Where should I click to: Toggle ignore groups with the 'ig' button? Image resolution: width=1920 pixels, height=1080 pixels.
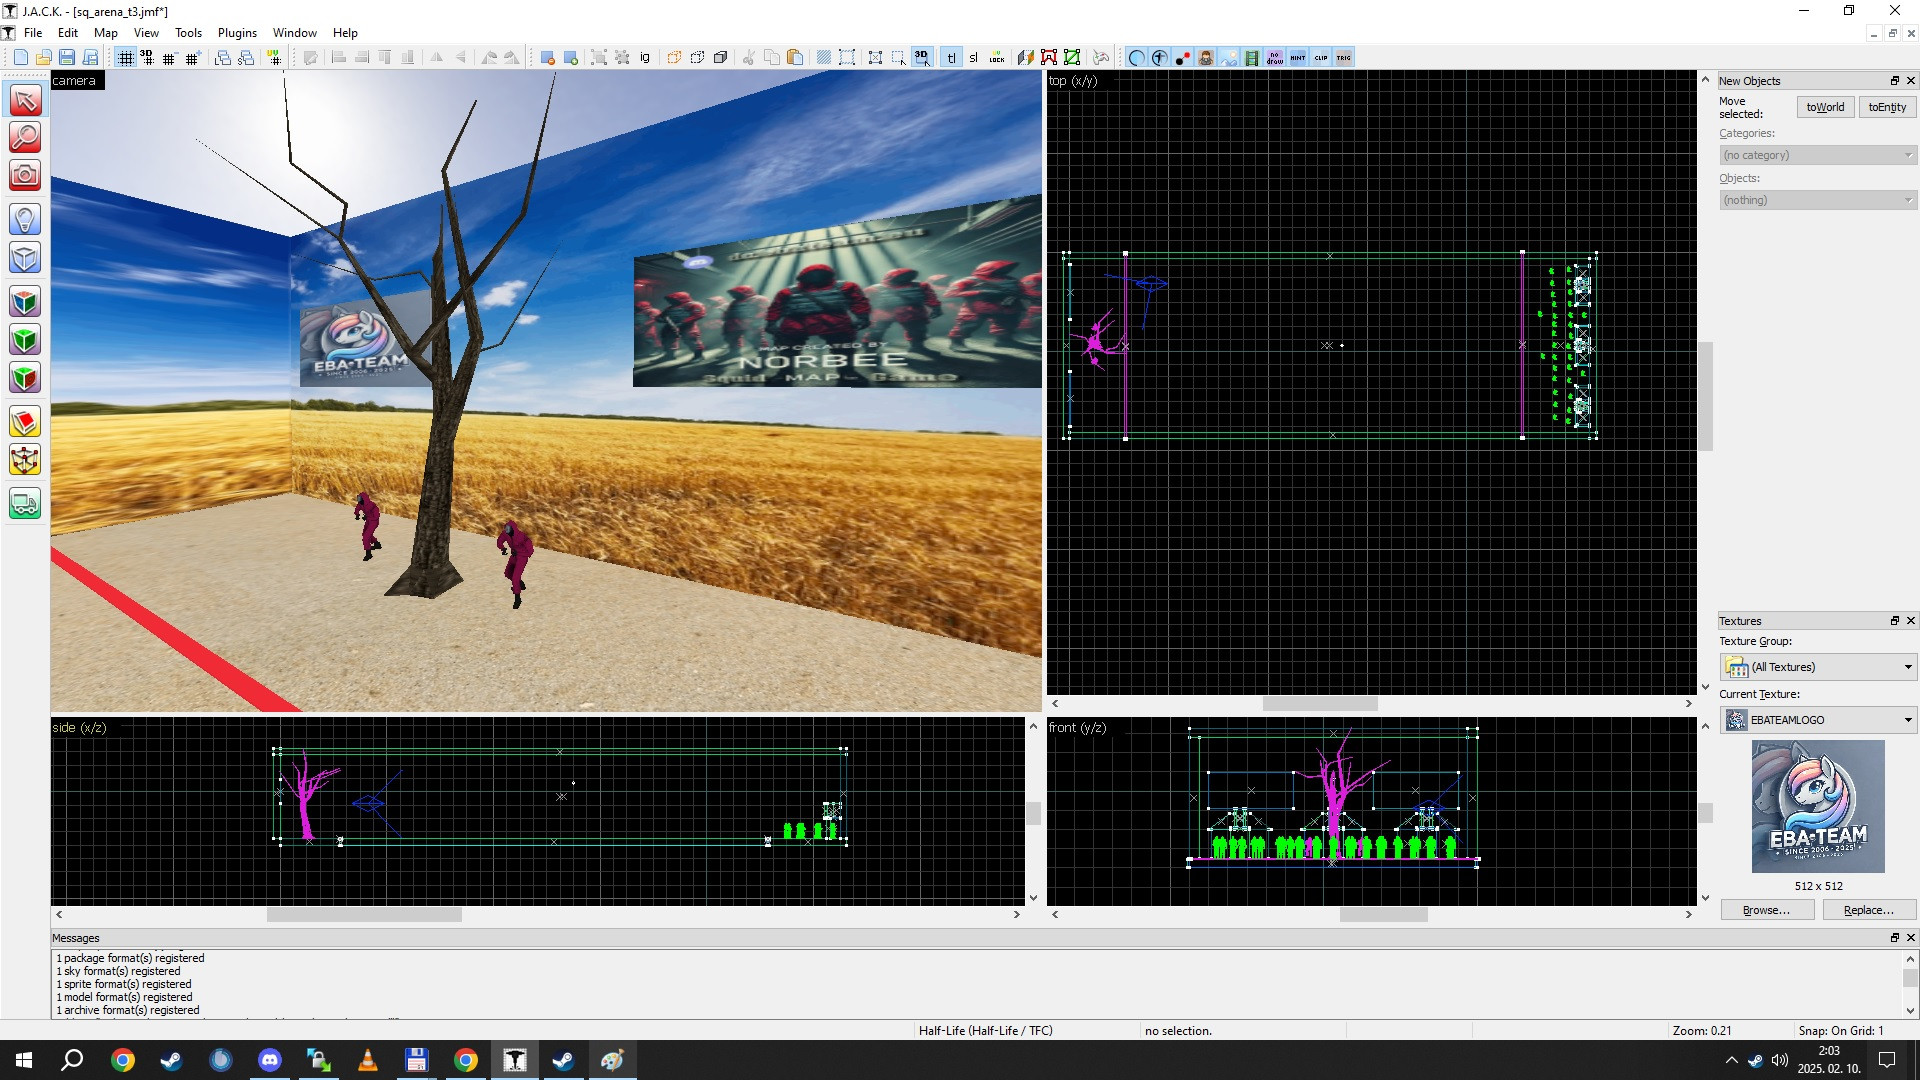[645, 58]
